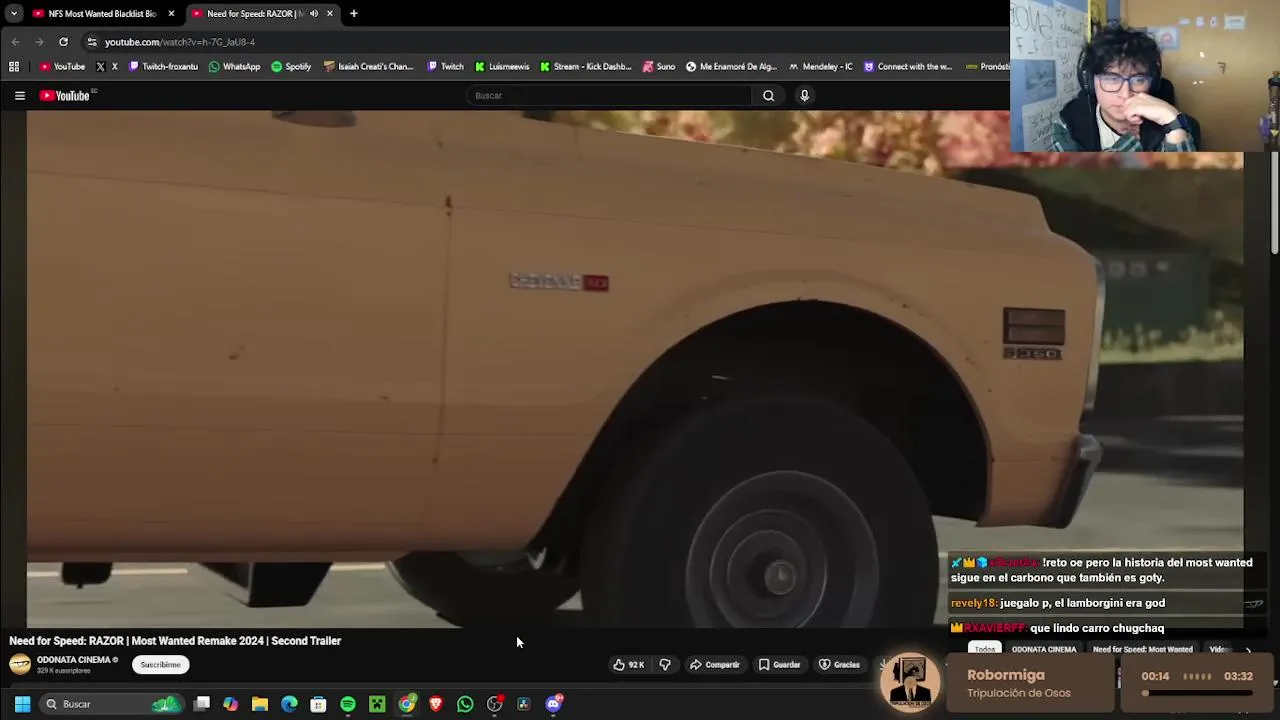Open Copilot from the taskbar
Screen dimensions: 1280x720
[x=231, y=704]
